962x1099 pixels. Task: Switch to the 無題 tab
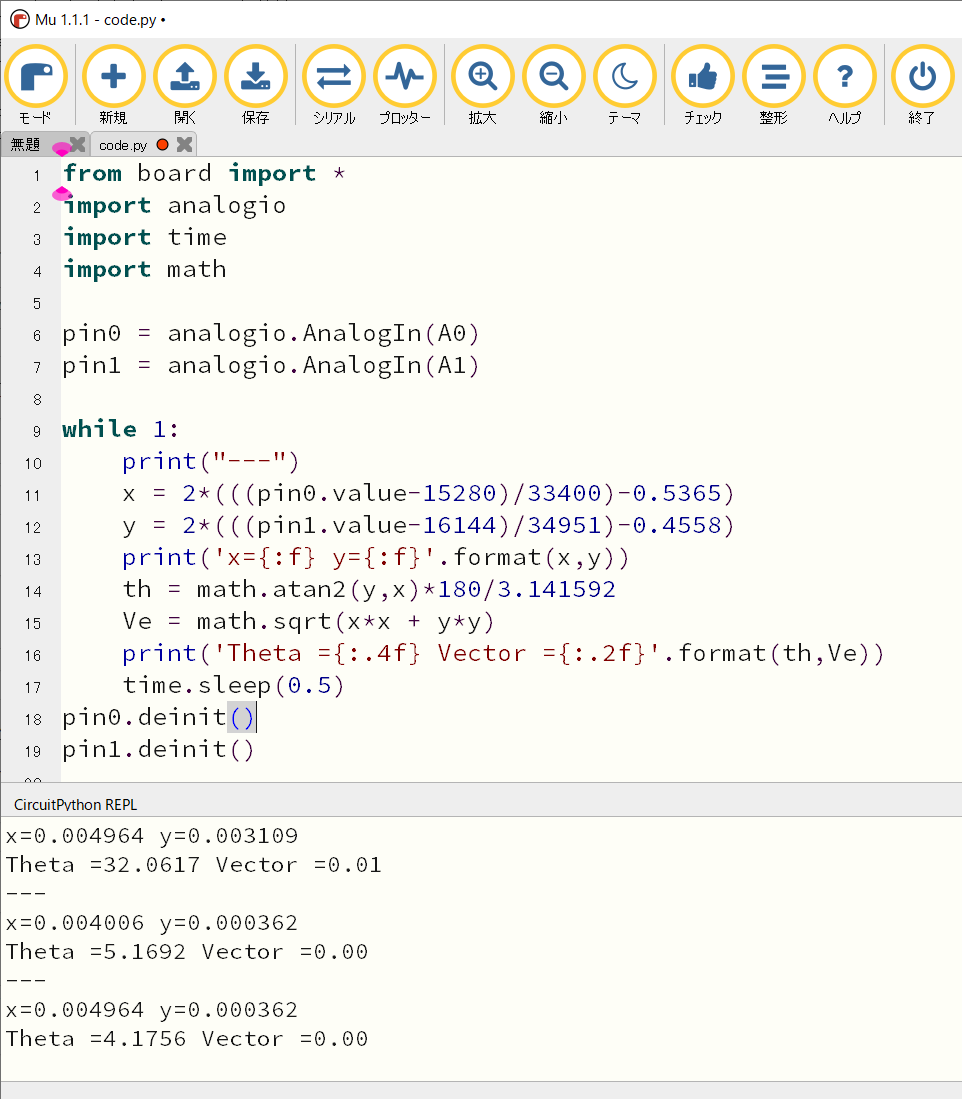26,145
